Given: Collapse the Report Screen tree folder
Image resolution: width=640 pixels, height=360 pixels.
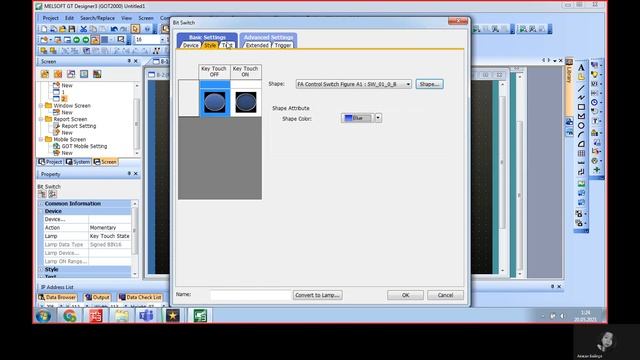Looking at the screenshot, I should 41,119.
